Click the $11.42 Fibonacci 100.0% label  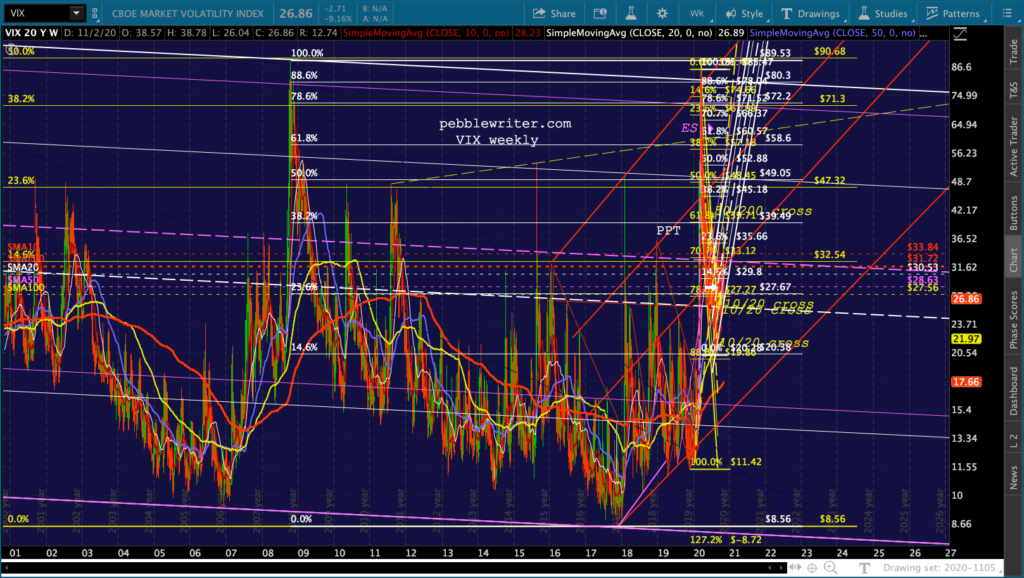point(746,462)
